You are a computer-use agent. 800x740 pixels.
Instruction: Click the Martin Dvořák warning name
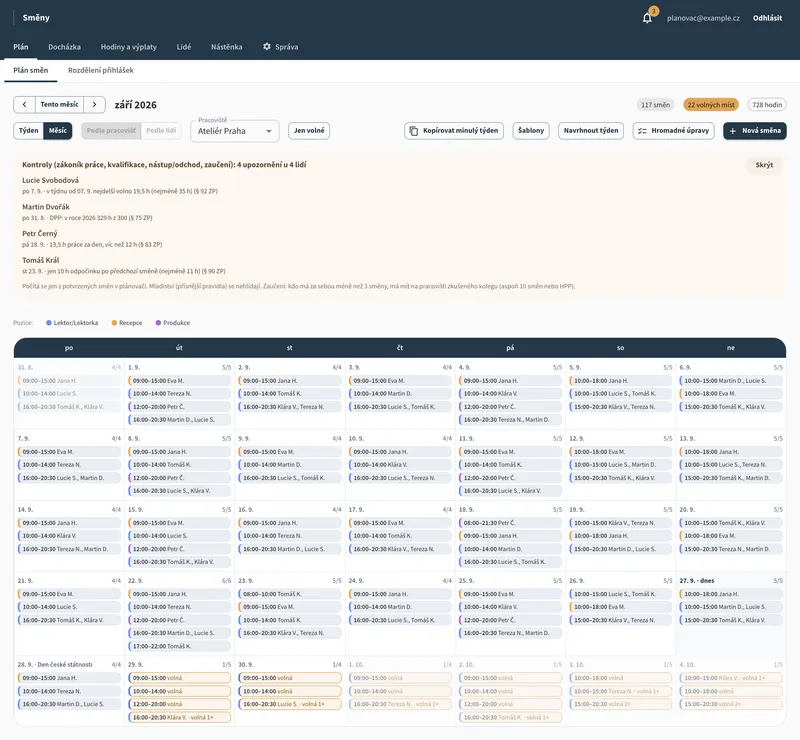tap(45, 207)
